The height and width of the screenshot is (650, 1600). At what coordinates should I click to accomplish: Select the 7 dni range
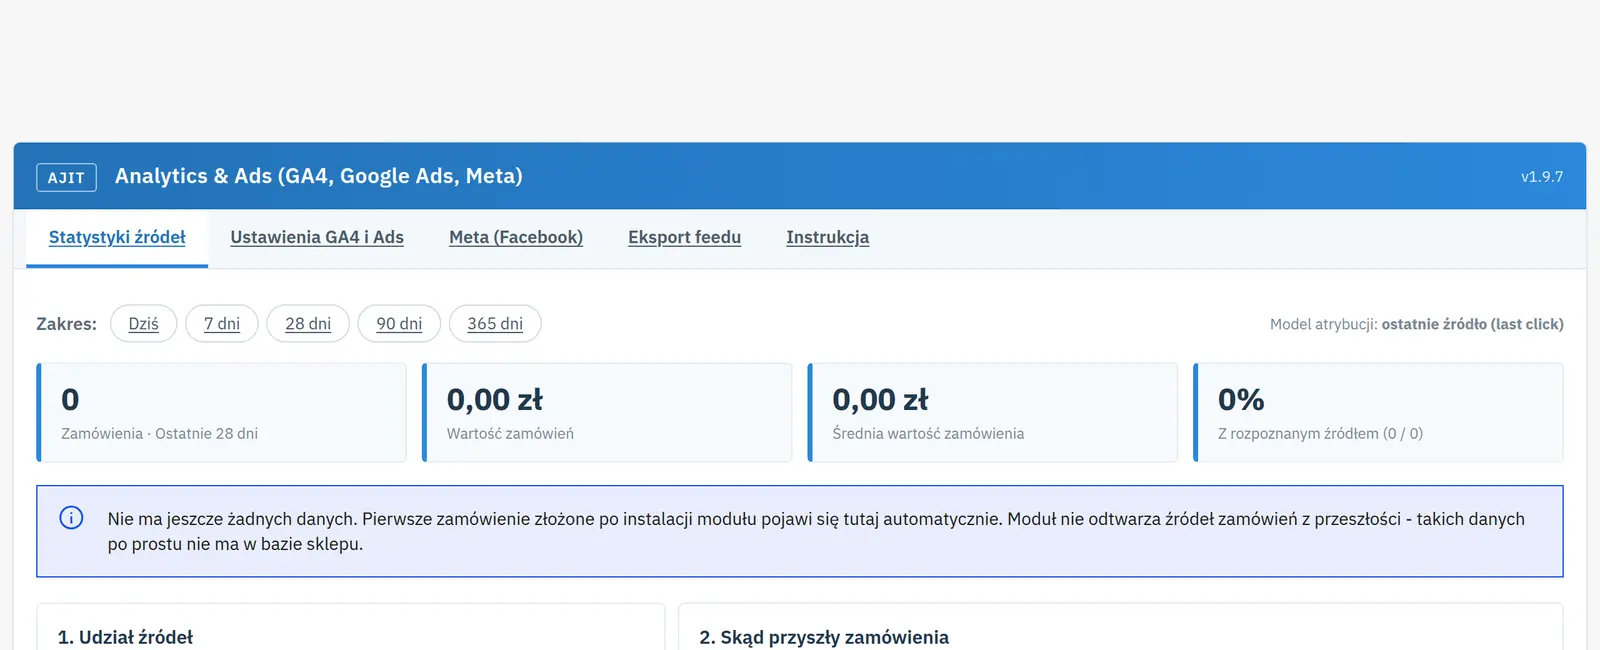point(222,324)
